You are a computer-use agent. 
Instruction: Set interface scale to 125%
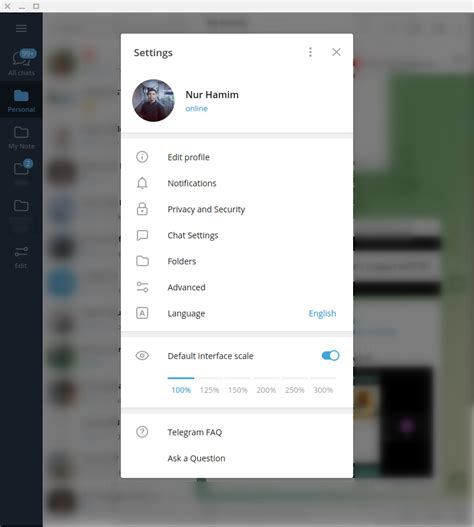pyautogui.click(x=209, y=390)
